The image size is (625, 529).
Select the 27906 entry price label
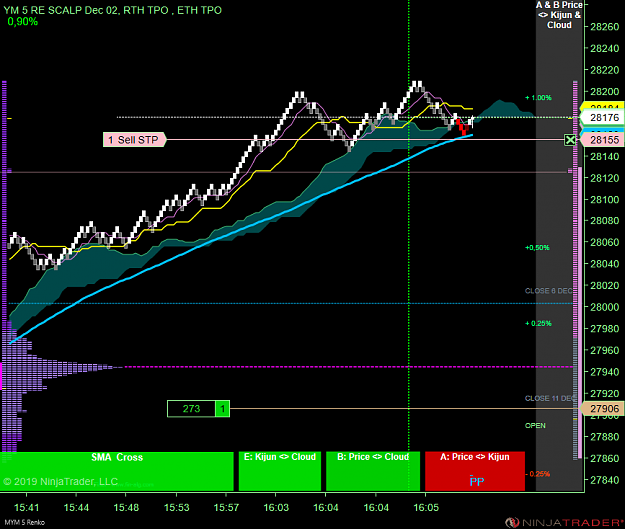(602, 409)
